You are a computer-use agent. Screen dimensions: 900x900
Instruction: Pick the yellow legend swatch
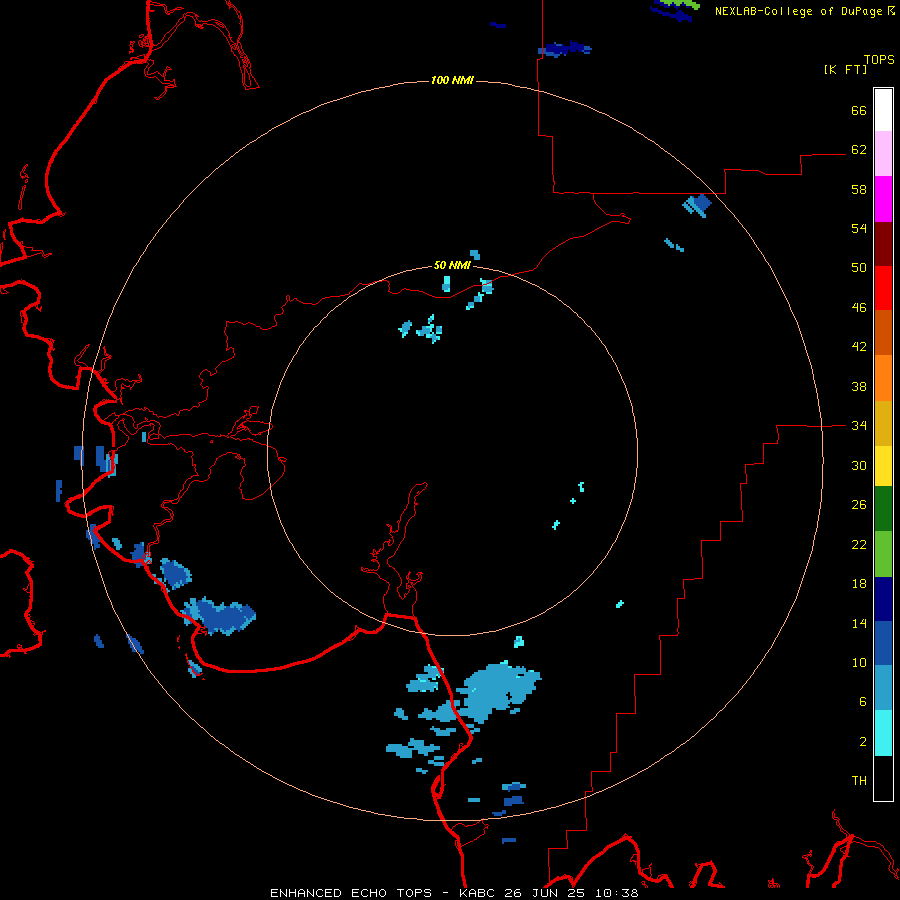[883, 466]
